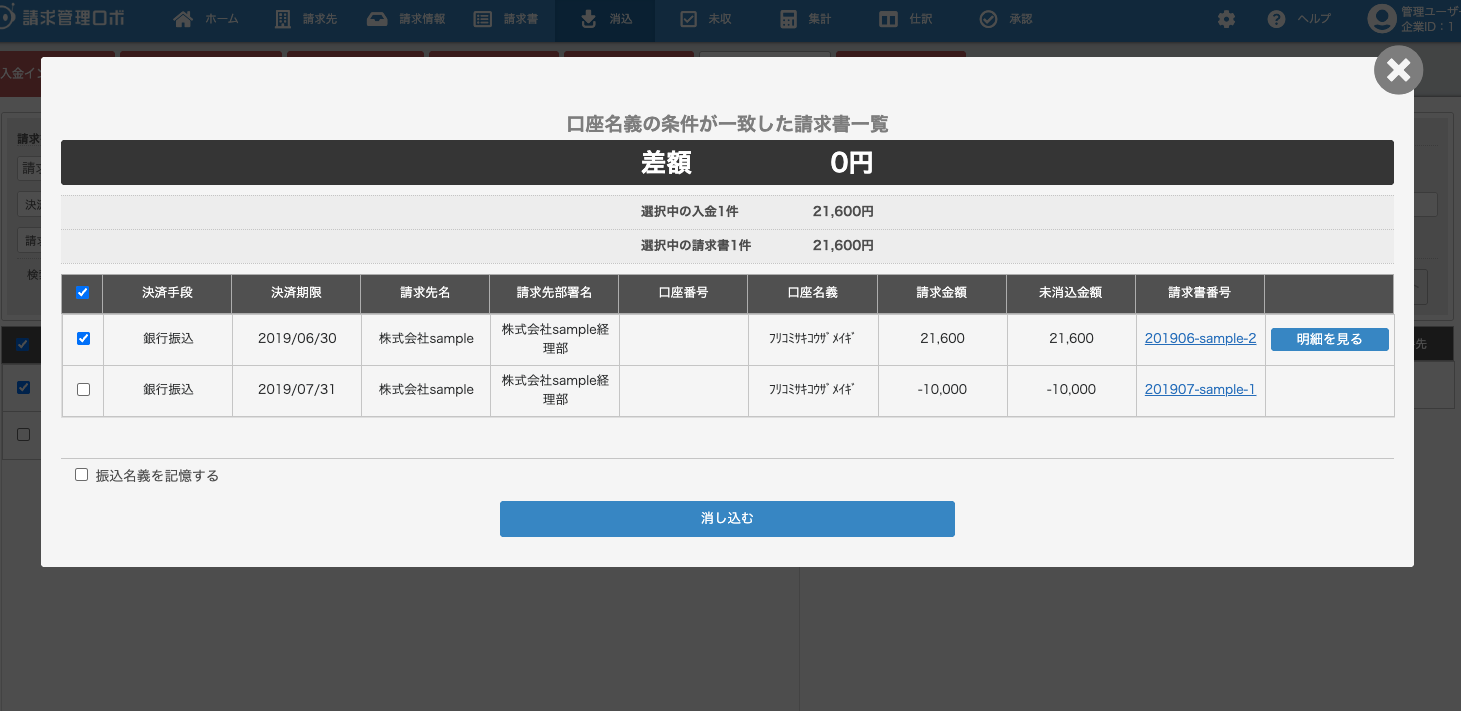1461x711 pixels.
Task: Click the 集計 calculator icon
Action: [788, 19]
